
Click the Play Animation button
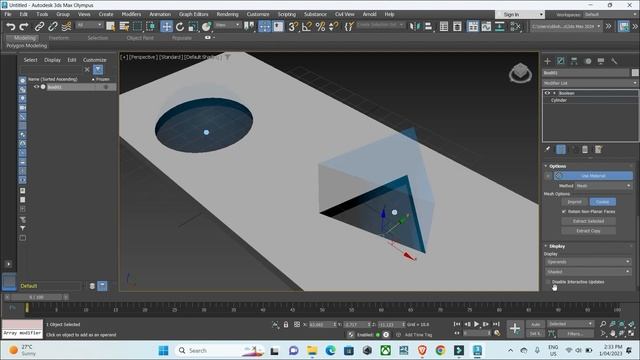pyautogui.click(x=476, y=324)
